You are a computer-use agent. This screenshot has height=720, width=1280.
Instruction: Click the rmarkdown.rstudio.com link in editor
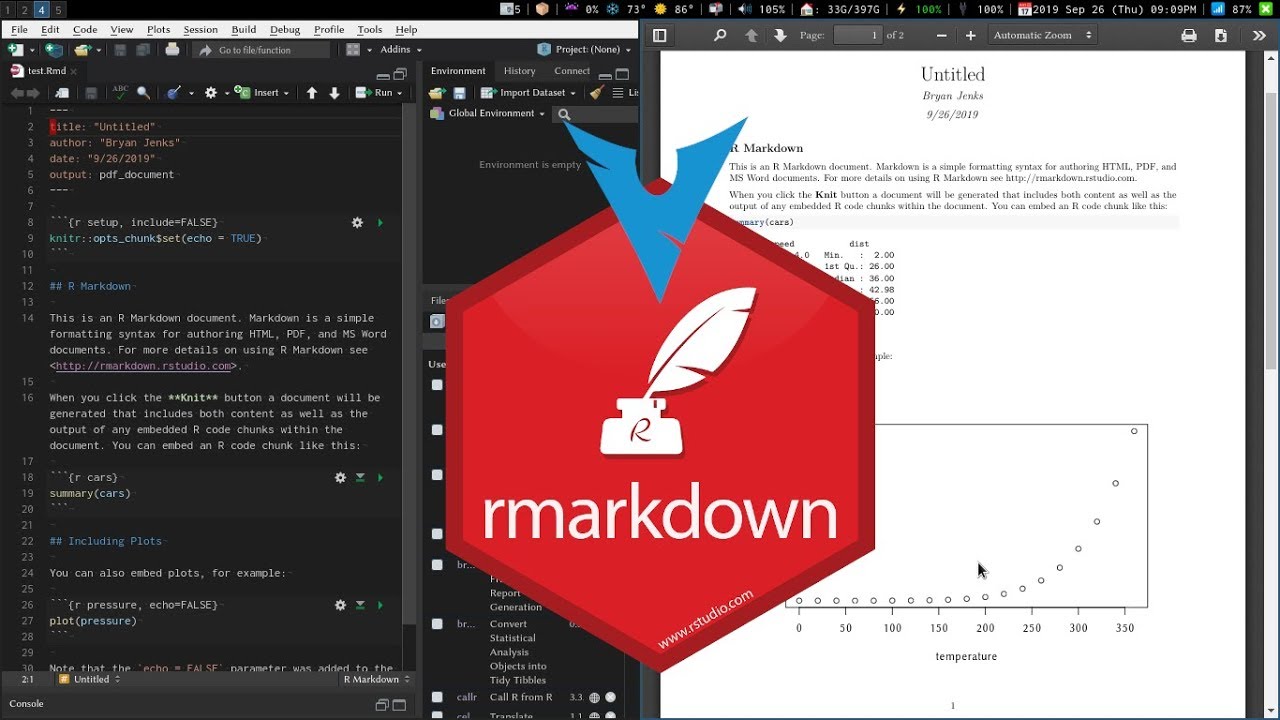pos(143,366)
